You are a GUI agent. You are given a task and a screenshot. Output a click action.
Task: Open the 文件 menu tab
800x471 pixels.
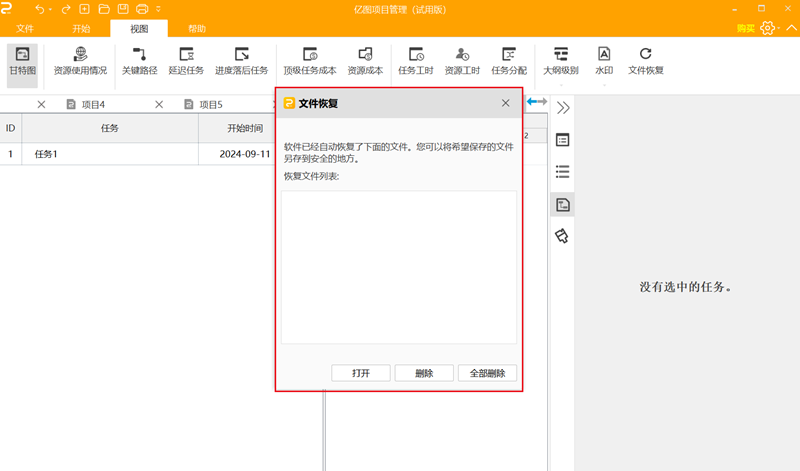24,29
